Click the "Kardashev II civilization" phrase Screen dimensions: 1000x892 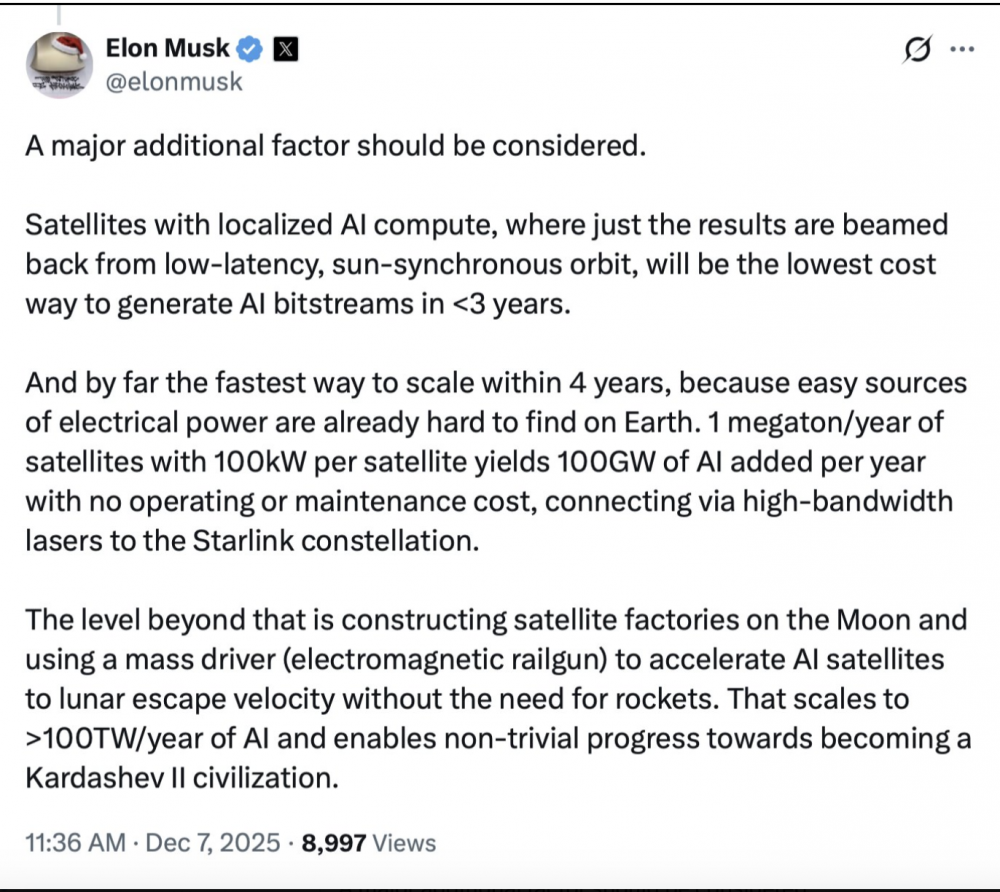coord(182,778)
